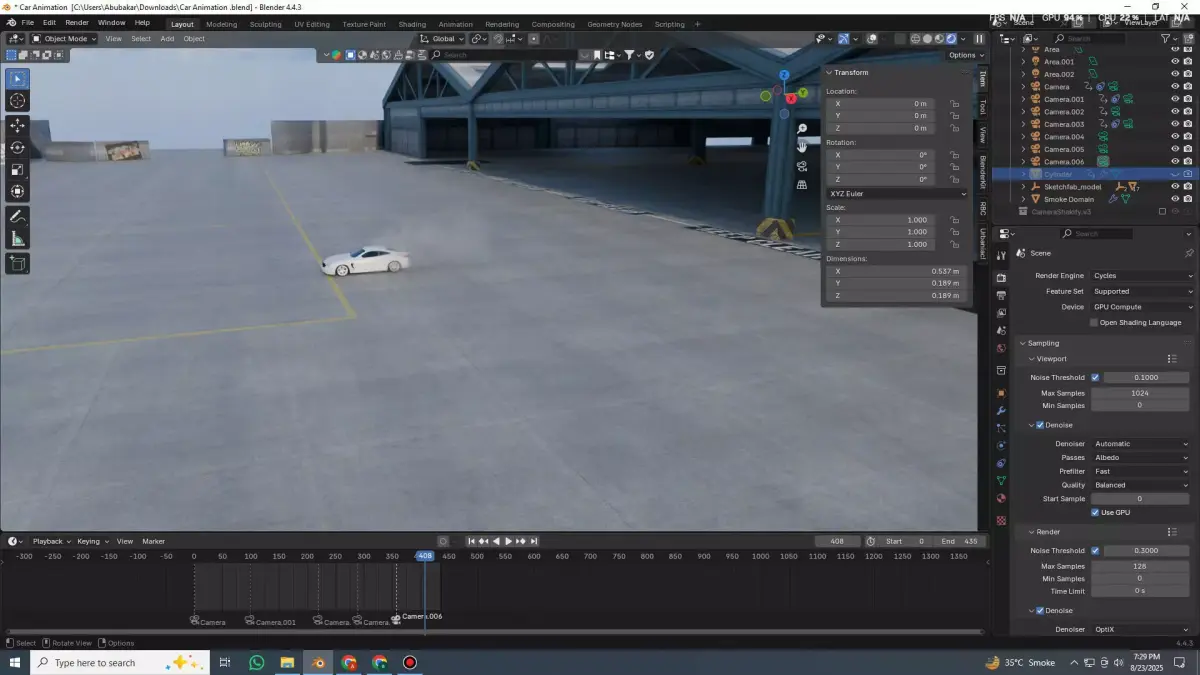The image size is (1200, 675).
Task: Open the timeline Keying menu
Action: click(x=91, y=541)
